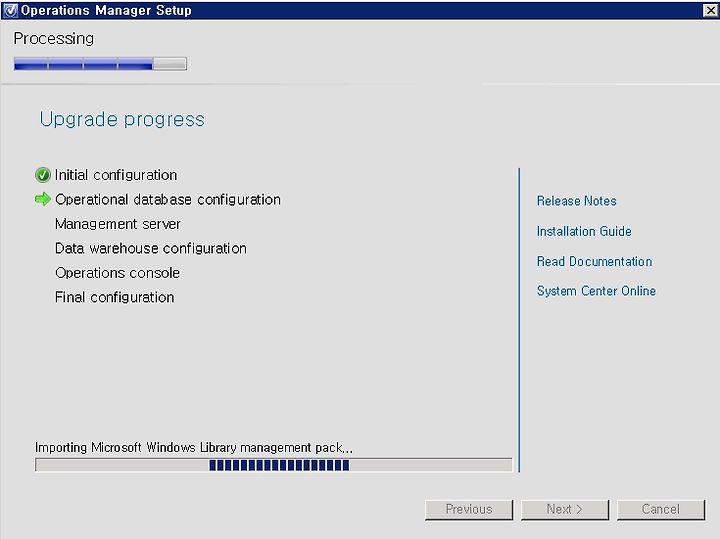
Task: Open the Read Documentation link
Action: tap(594, 261)
